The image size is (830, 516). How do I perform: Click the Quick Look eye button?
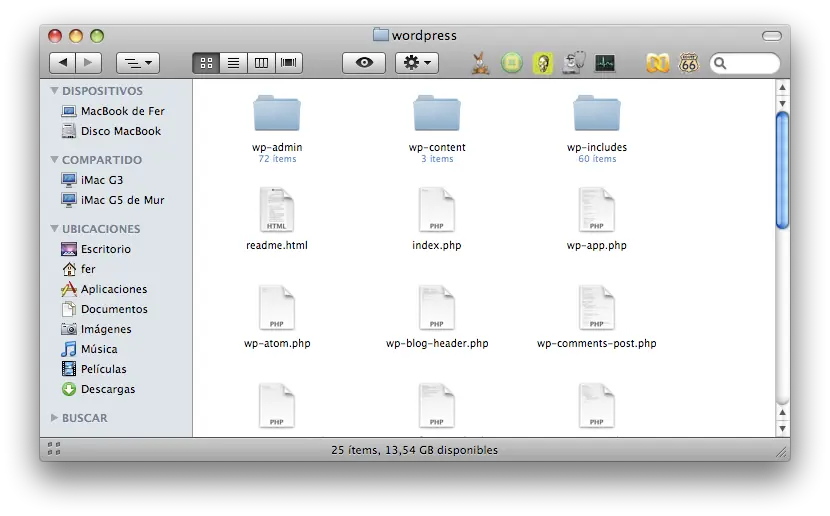[364, 63]
